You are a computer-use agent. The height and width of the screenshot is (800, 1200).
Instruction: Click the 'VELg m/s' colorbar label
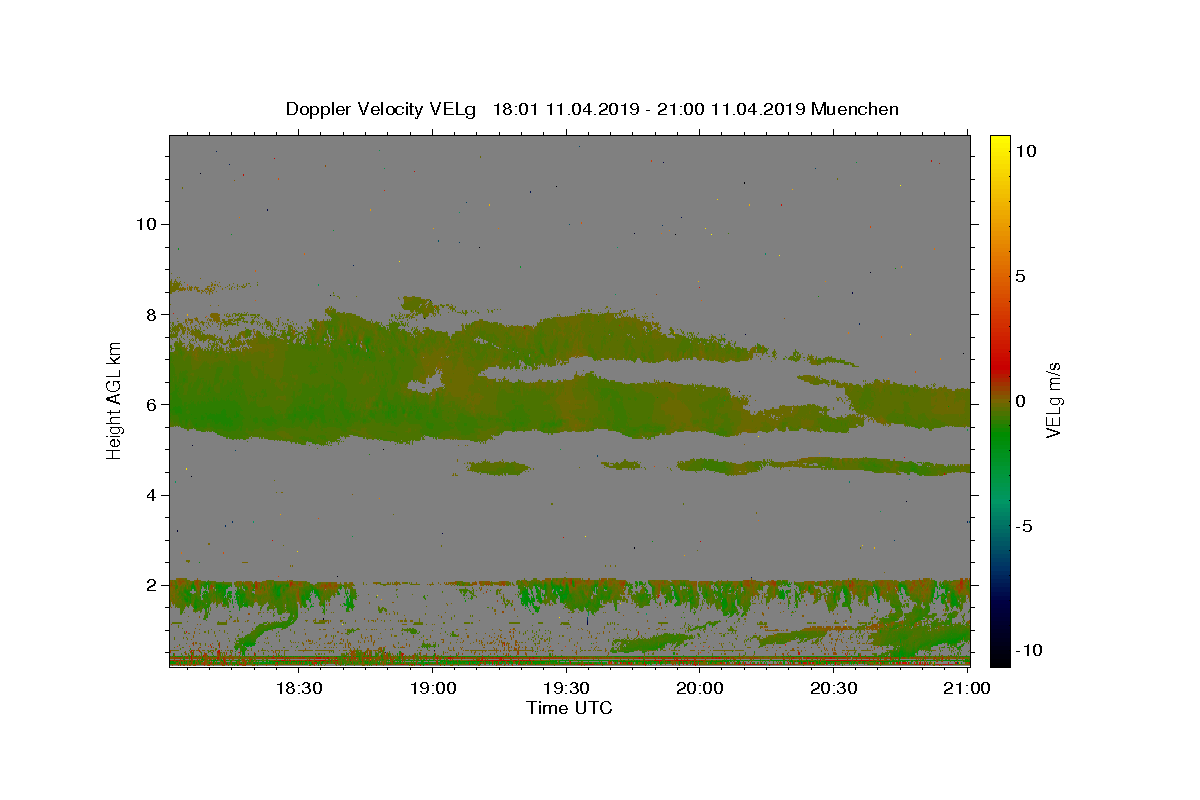(1053, 400)
